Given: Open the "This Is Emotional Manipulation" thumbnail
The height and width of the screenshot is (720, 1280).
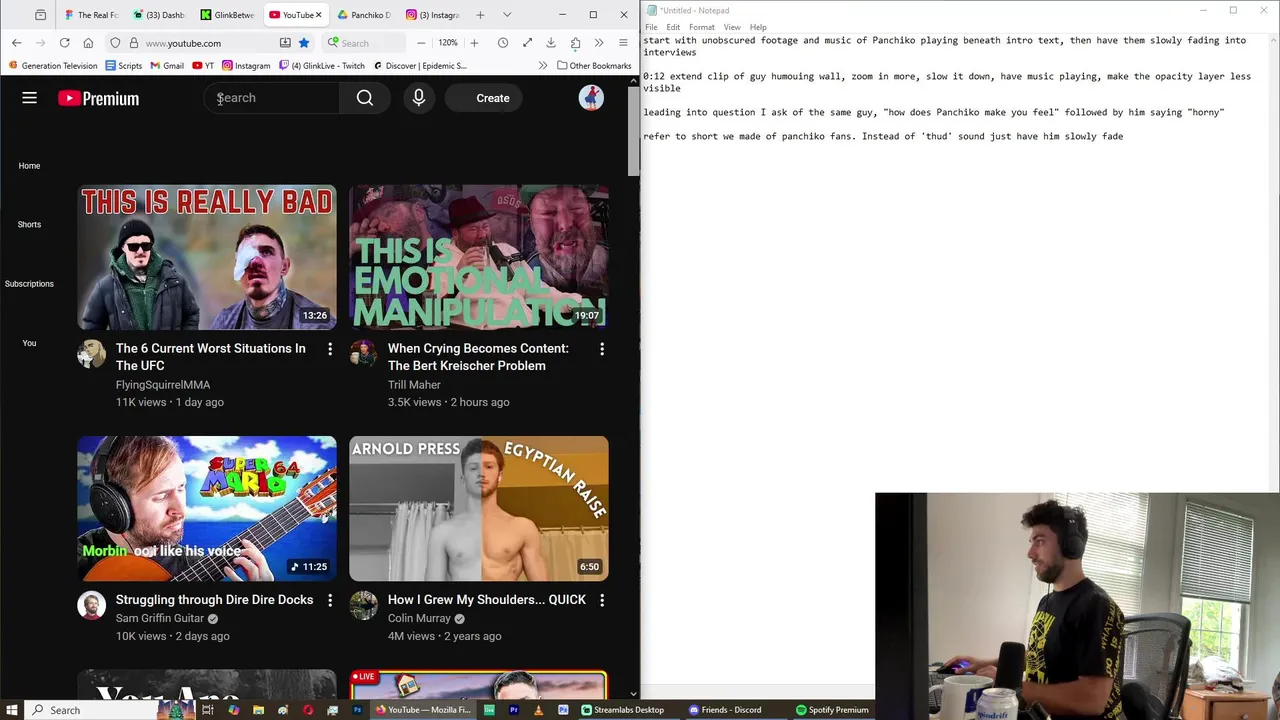Looking at the screenshot, I should (479, 257).
